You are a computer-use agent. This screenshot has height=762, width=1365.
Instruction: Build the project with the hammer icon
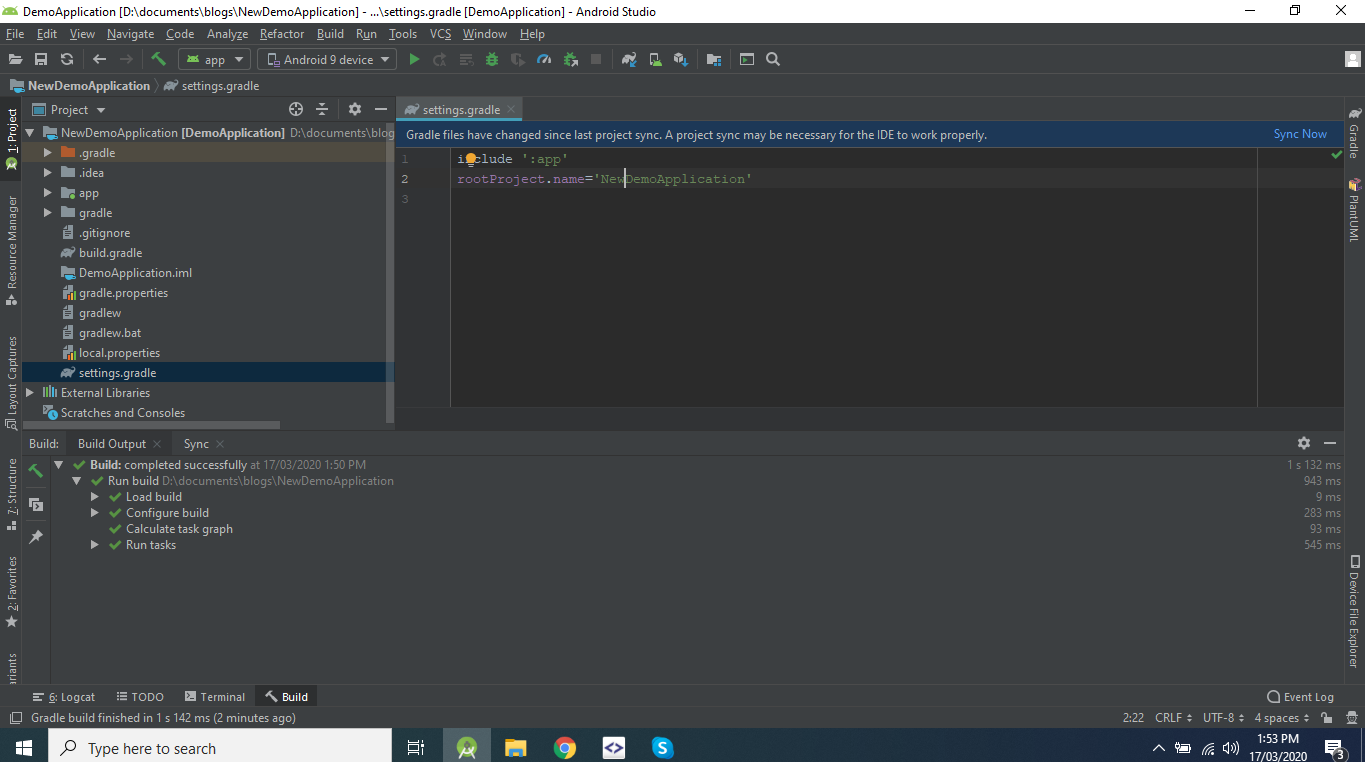(158, 59)
